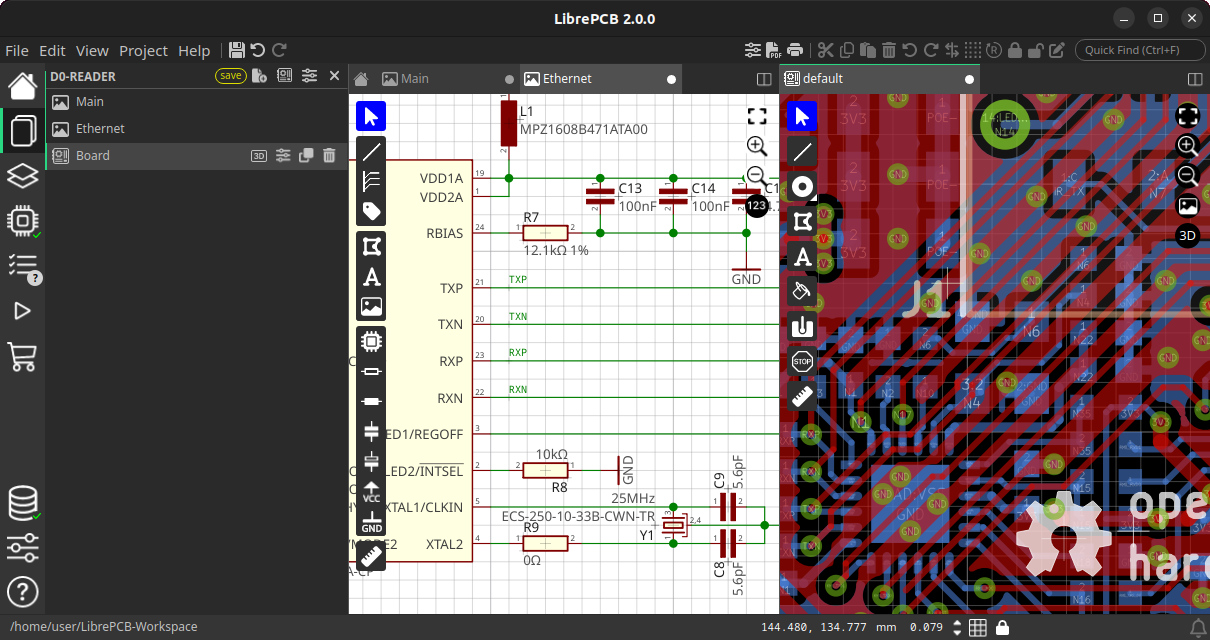Screen dimensions: 1210x640
Task: Insert a GND power symbol
Action: click(x=371, y=521)
